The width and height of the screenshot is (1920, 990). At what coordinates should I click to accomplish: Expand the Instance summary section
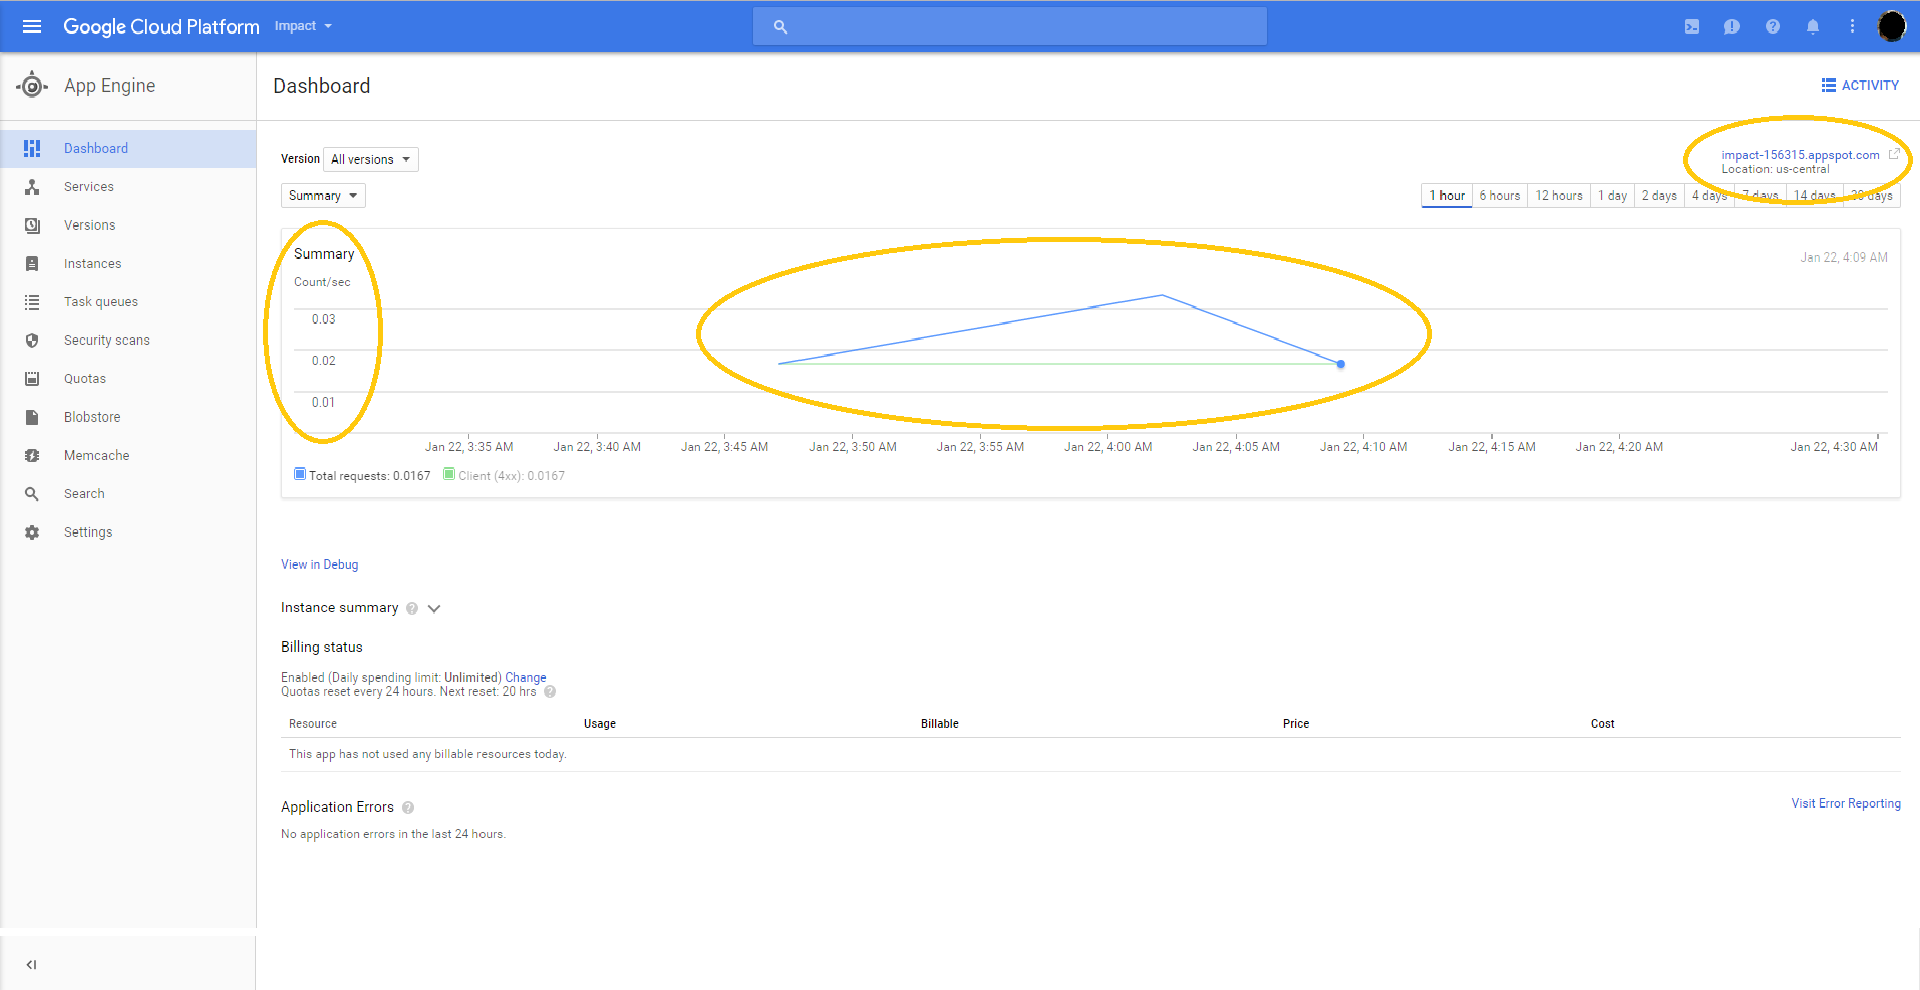[434, 608]
